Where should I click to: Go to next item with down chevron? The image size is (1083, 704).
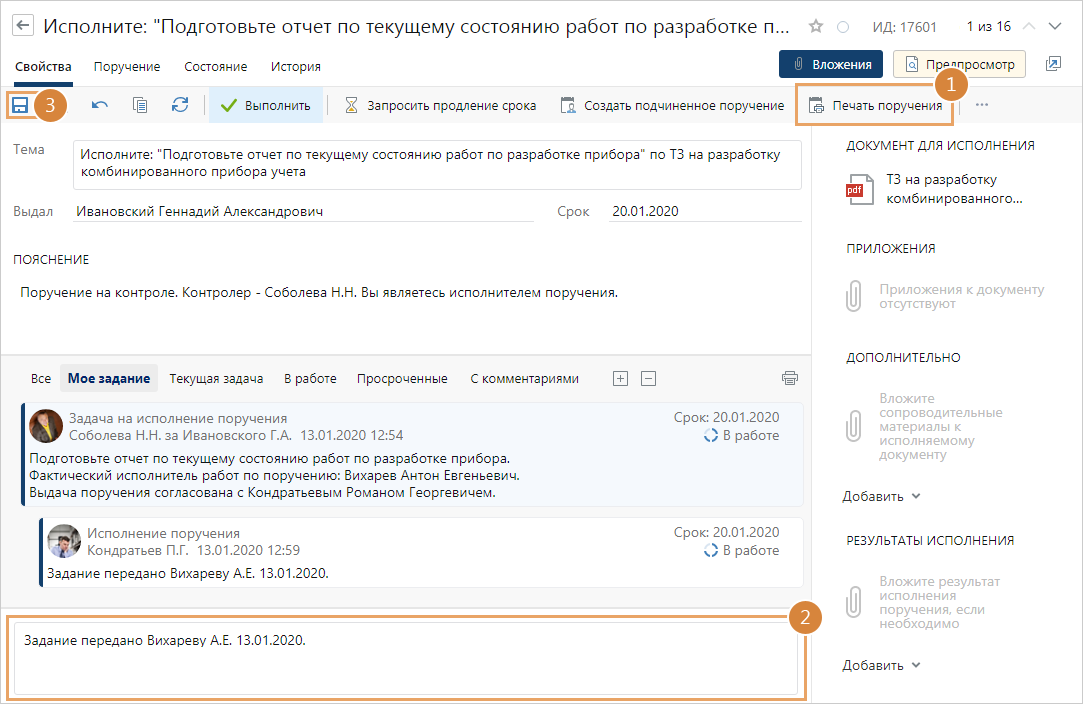(x=1054, y=26)
